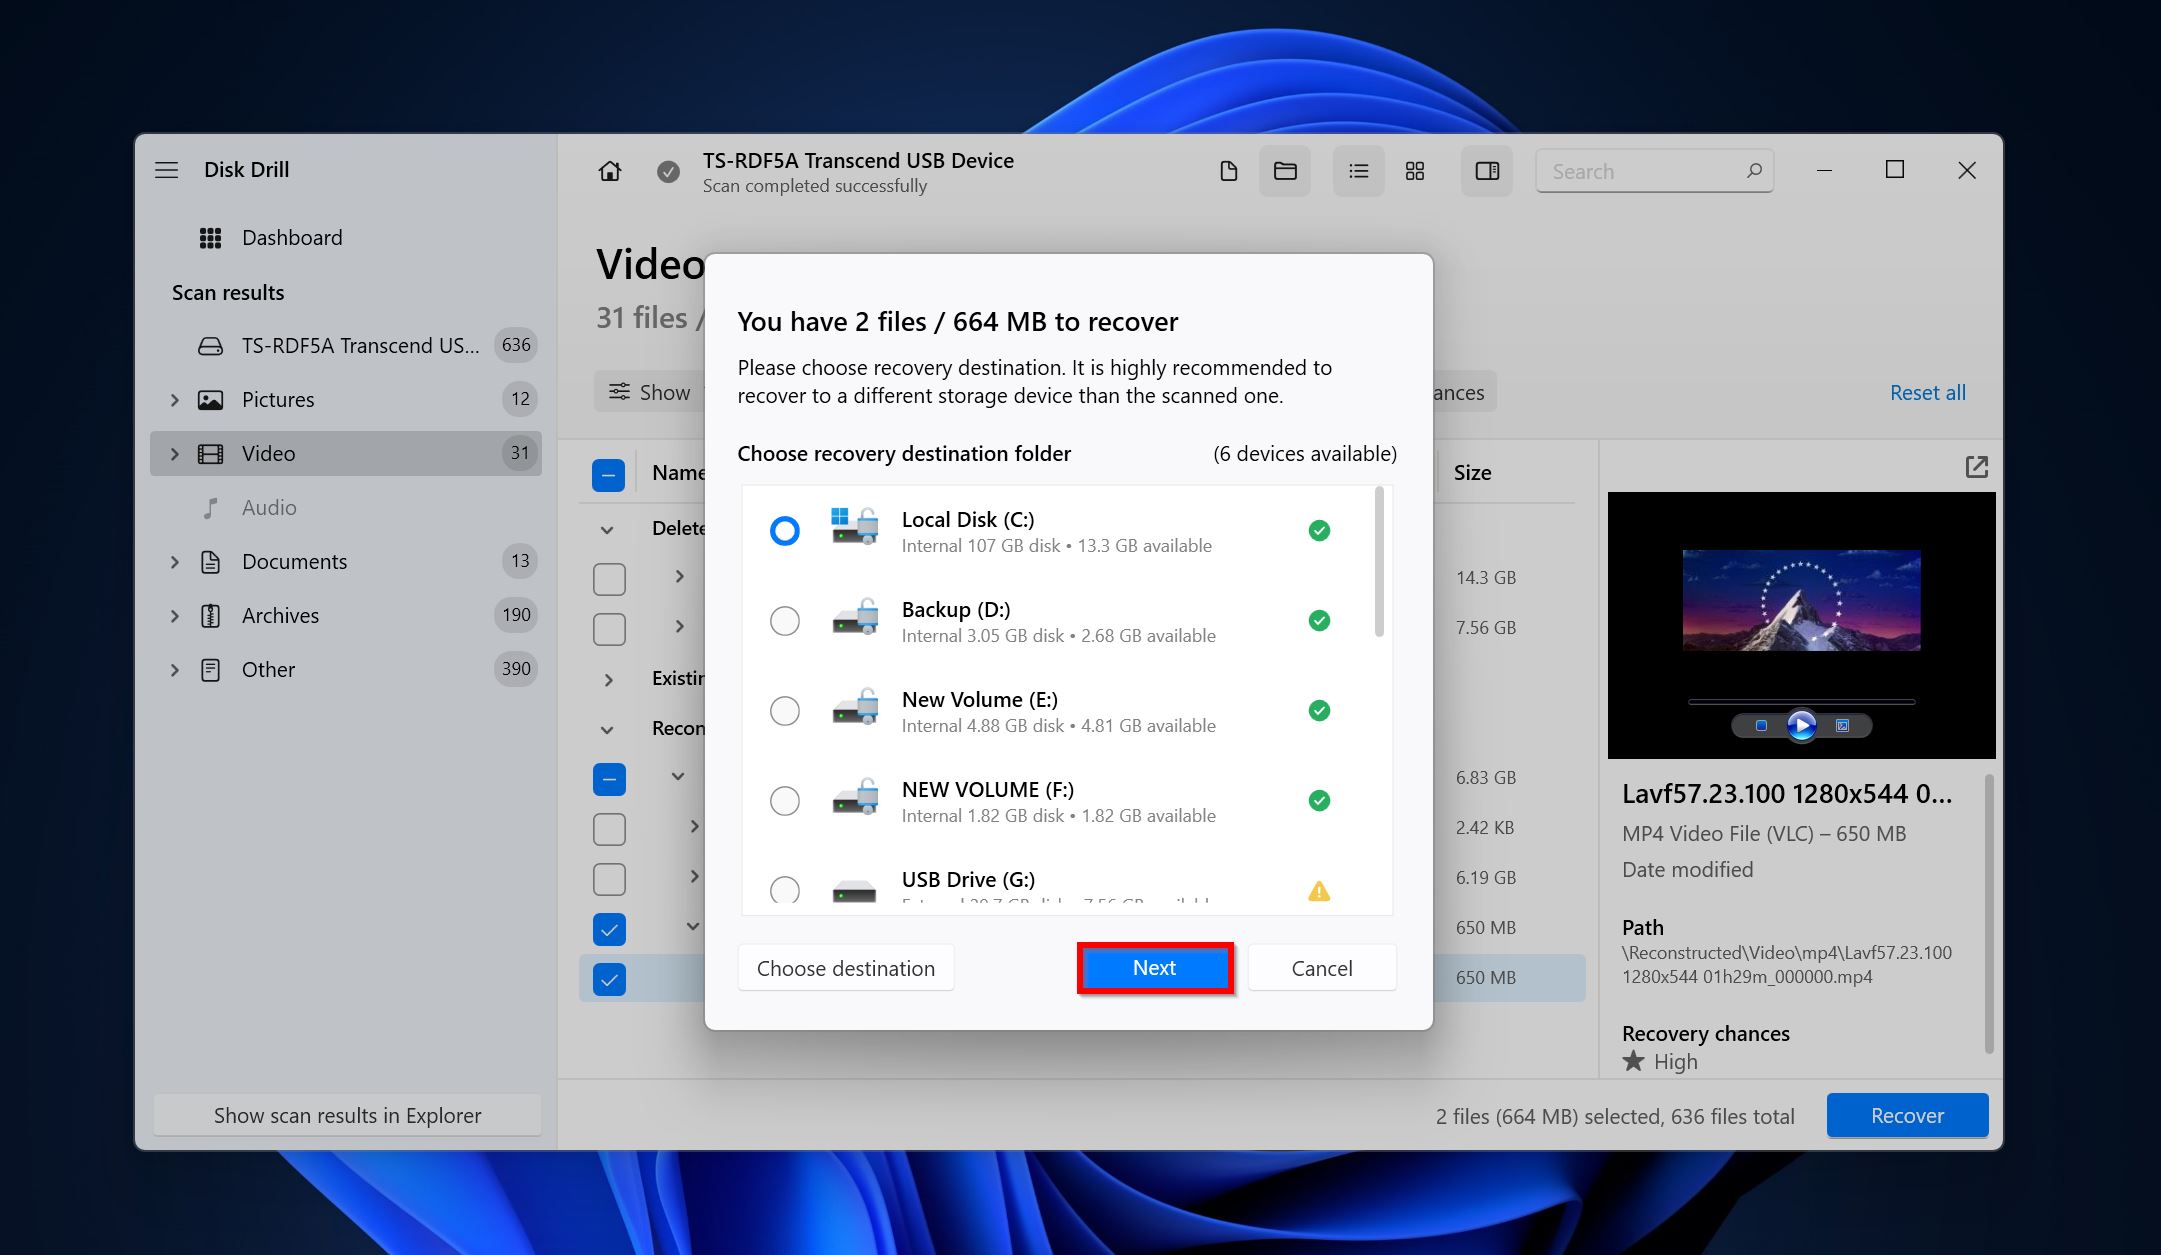Select Local Disk (C:) radio button
Image resolution: width=2161 pixels, height=1255 pixels.
[x=784, y=530]
